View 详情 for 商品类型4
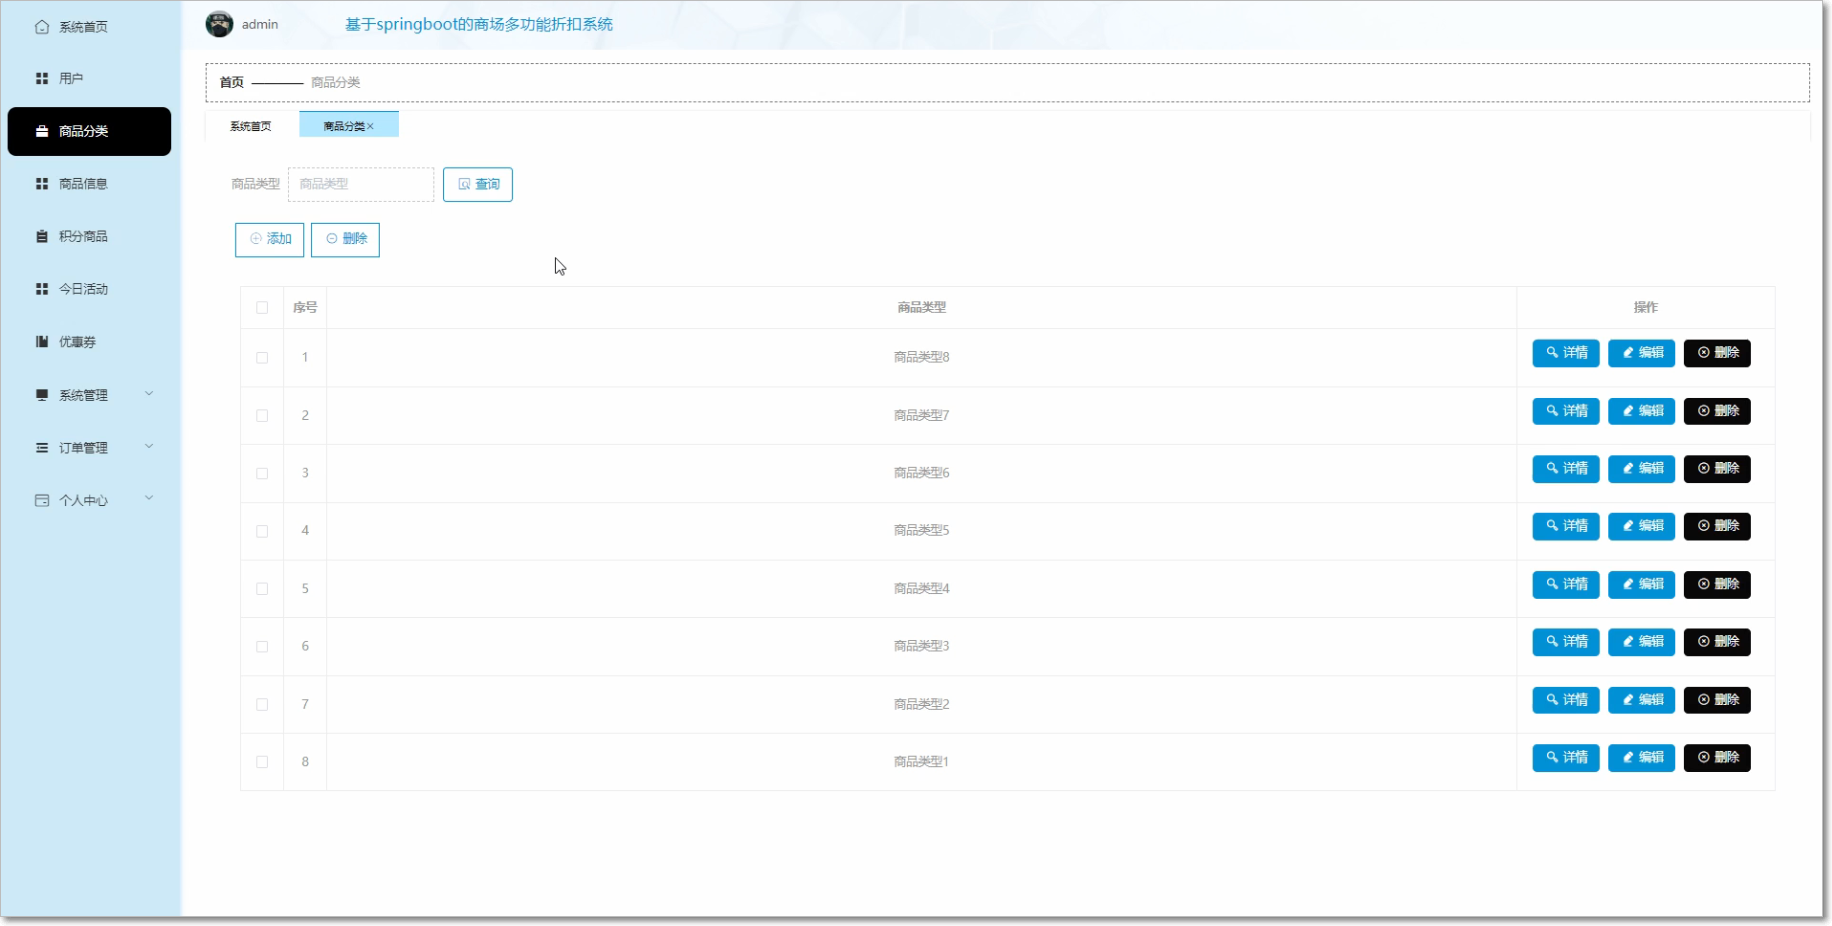1832x926 pixels. (1566, 584)
